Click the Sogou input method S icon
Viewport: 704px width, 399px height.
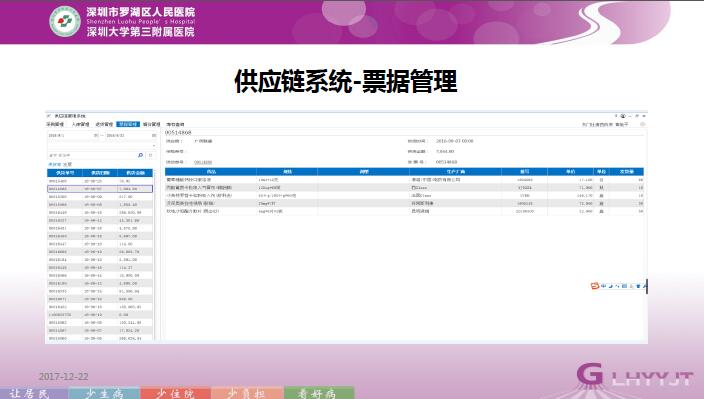click(595, 285)
